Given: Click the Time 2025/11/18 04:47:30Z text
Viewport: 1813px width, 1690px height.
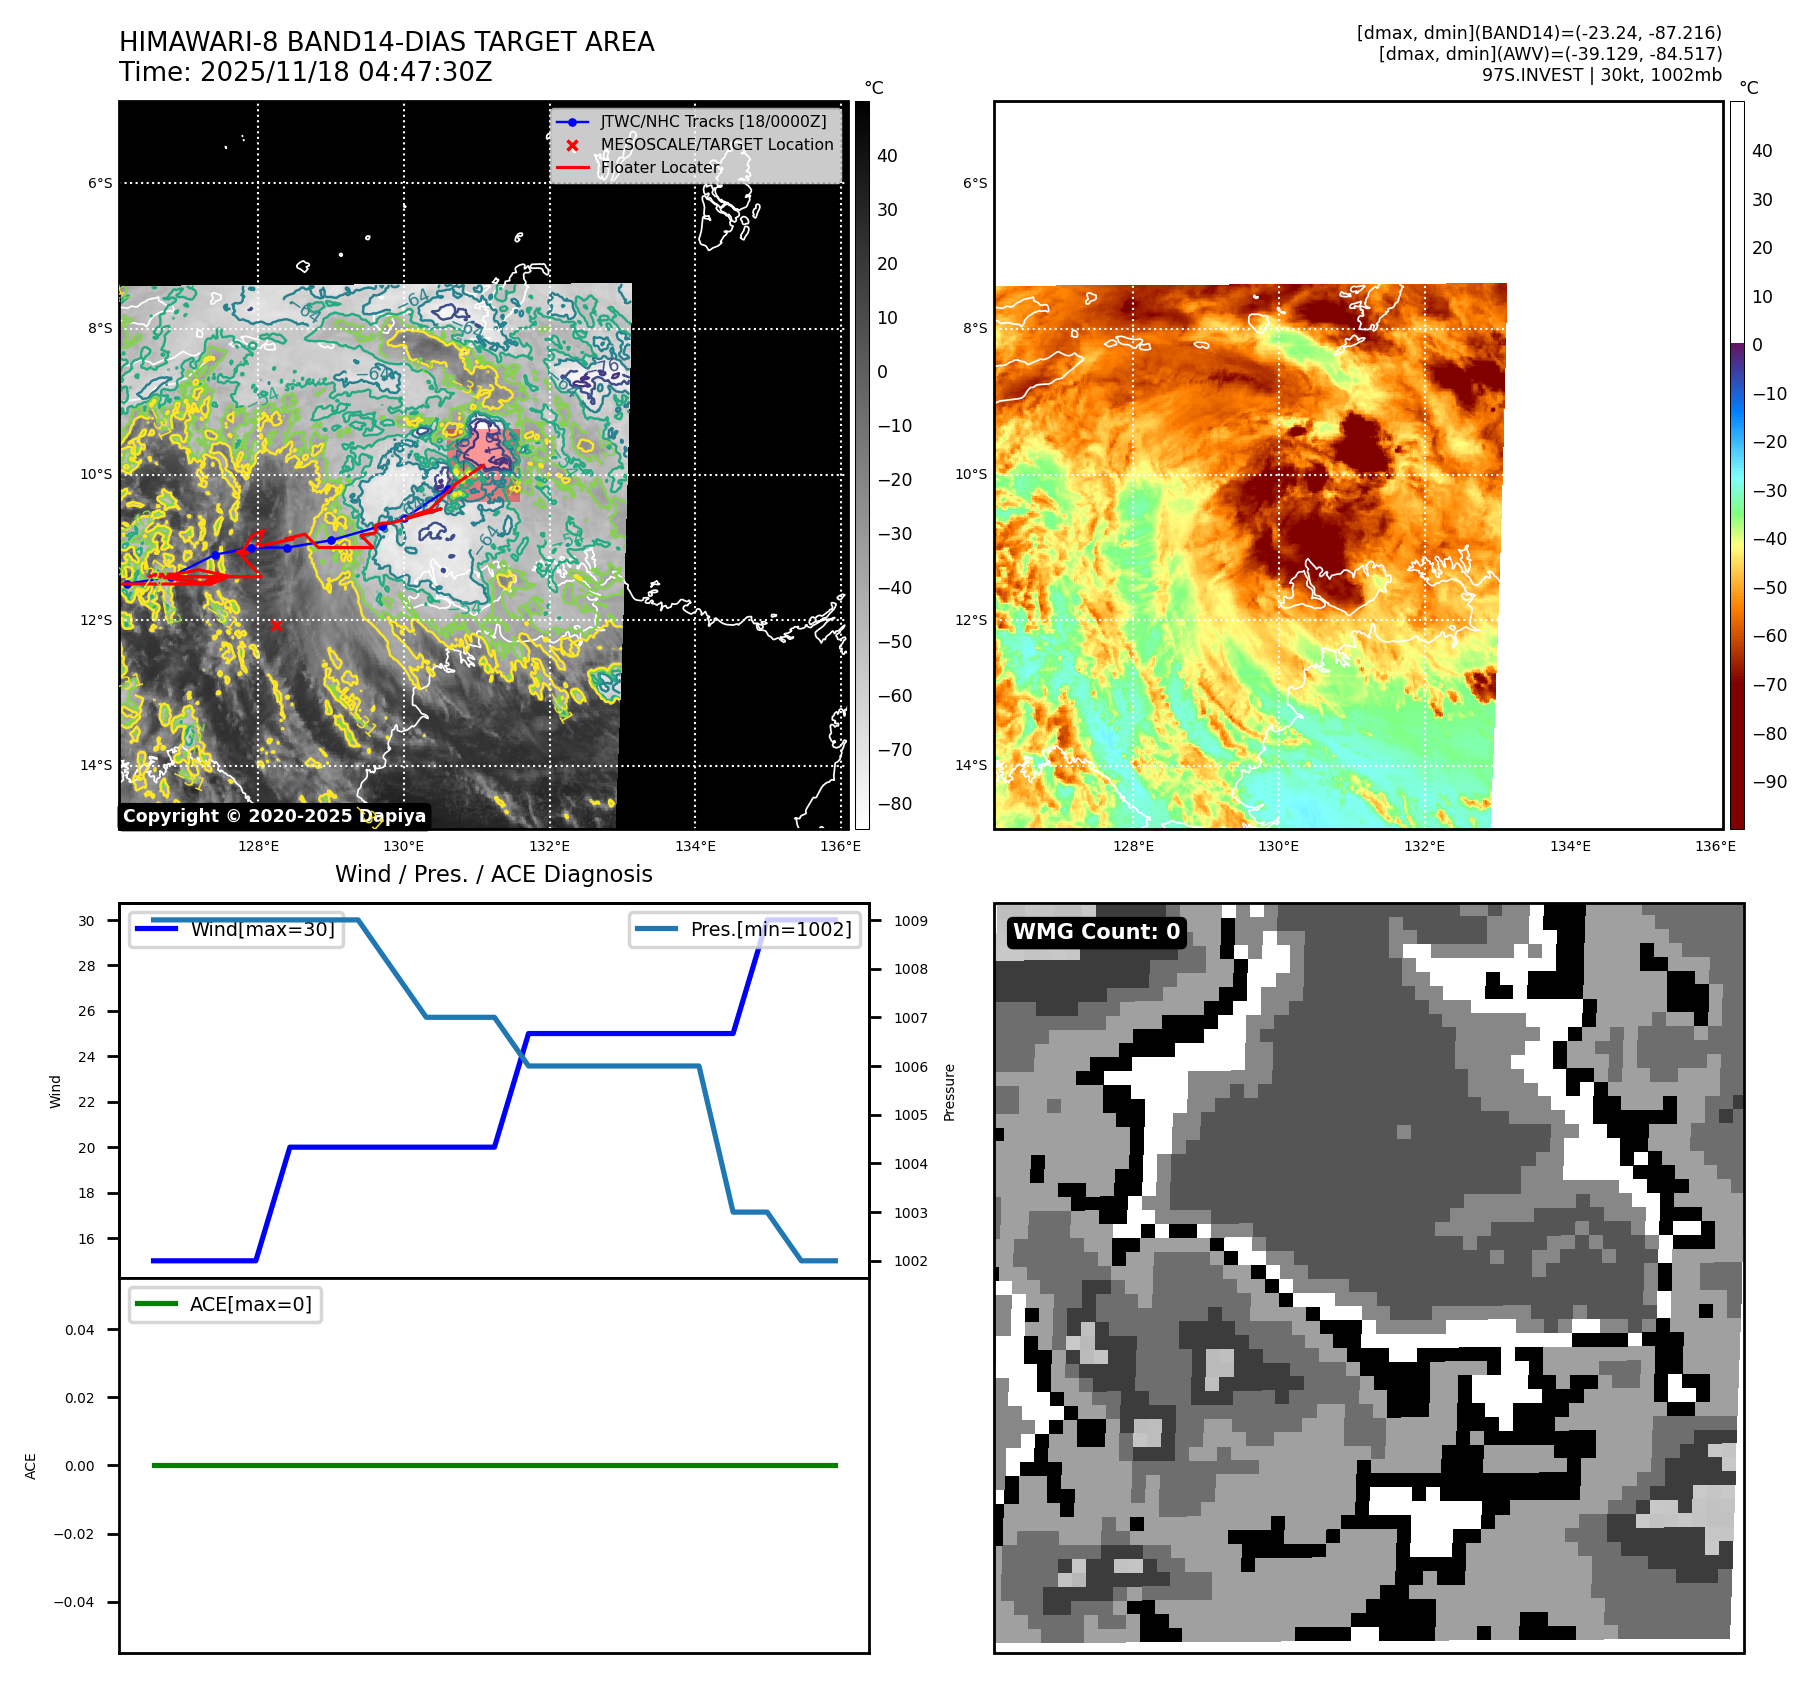Looking at the screenshot, I should (305, 72).
